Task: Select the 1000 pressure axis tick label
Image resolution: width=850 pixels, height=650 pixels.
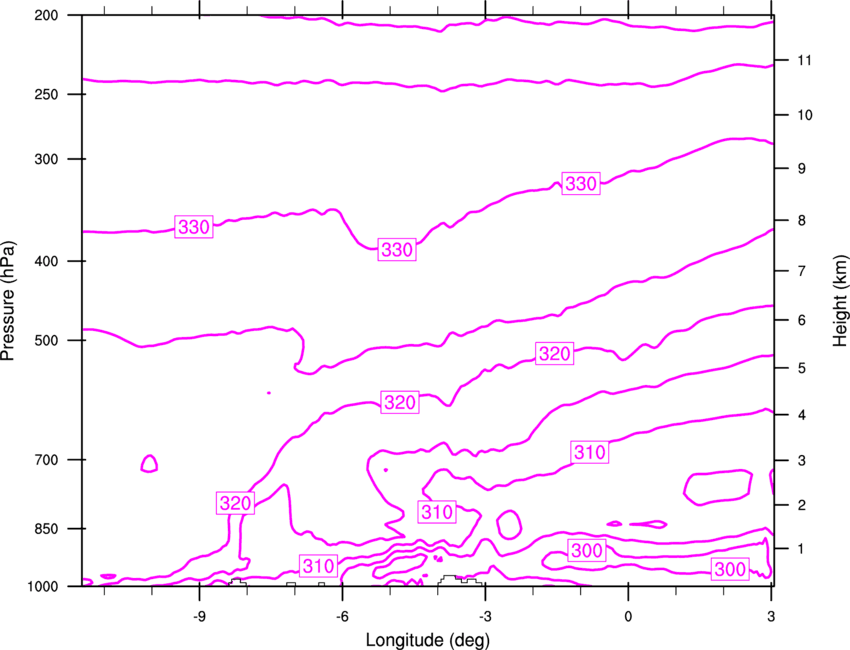Action: (42, 586)
